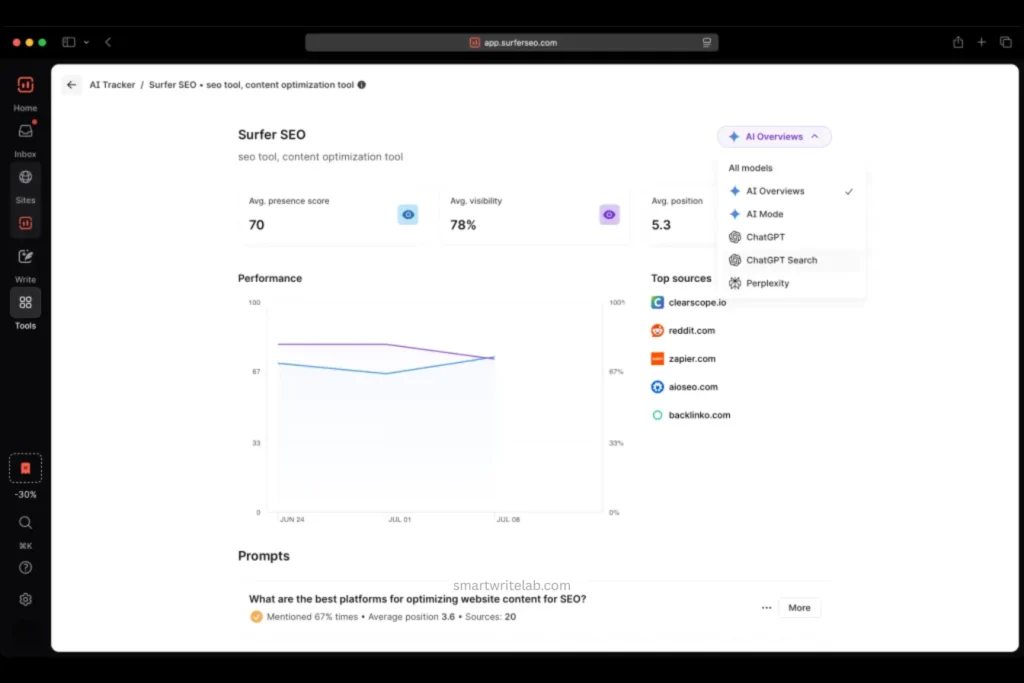1024x683 pixels.
Task: Open the Home section in sidebar
Action: (x=25, y=93)
